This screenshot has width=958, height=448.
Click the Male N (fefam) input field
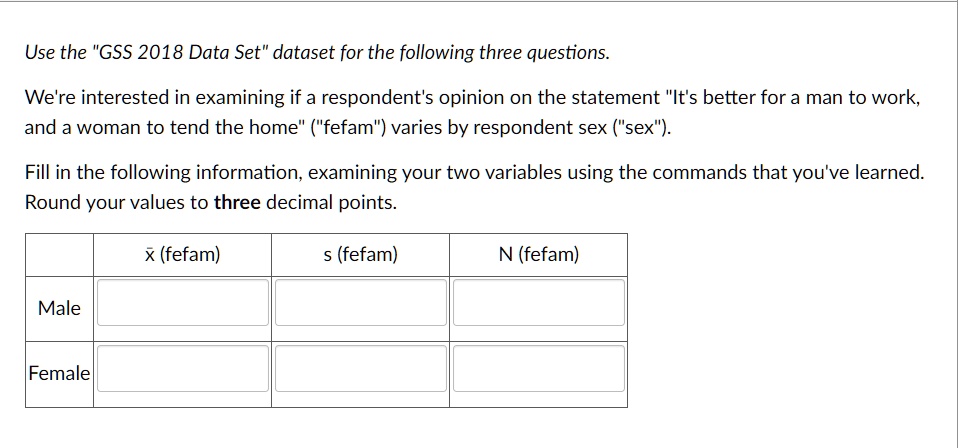tap(539, 303)
